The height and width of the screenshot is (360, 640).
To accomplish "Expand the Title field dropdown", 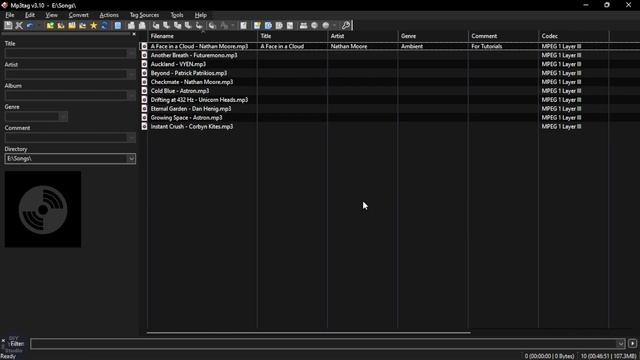I will (x=131, y=53).
